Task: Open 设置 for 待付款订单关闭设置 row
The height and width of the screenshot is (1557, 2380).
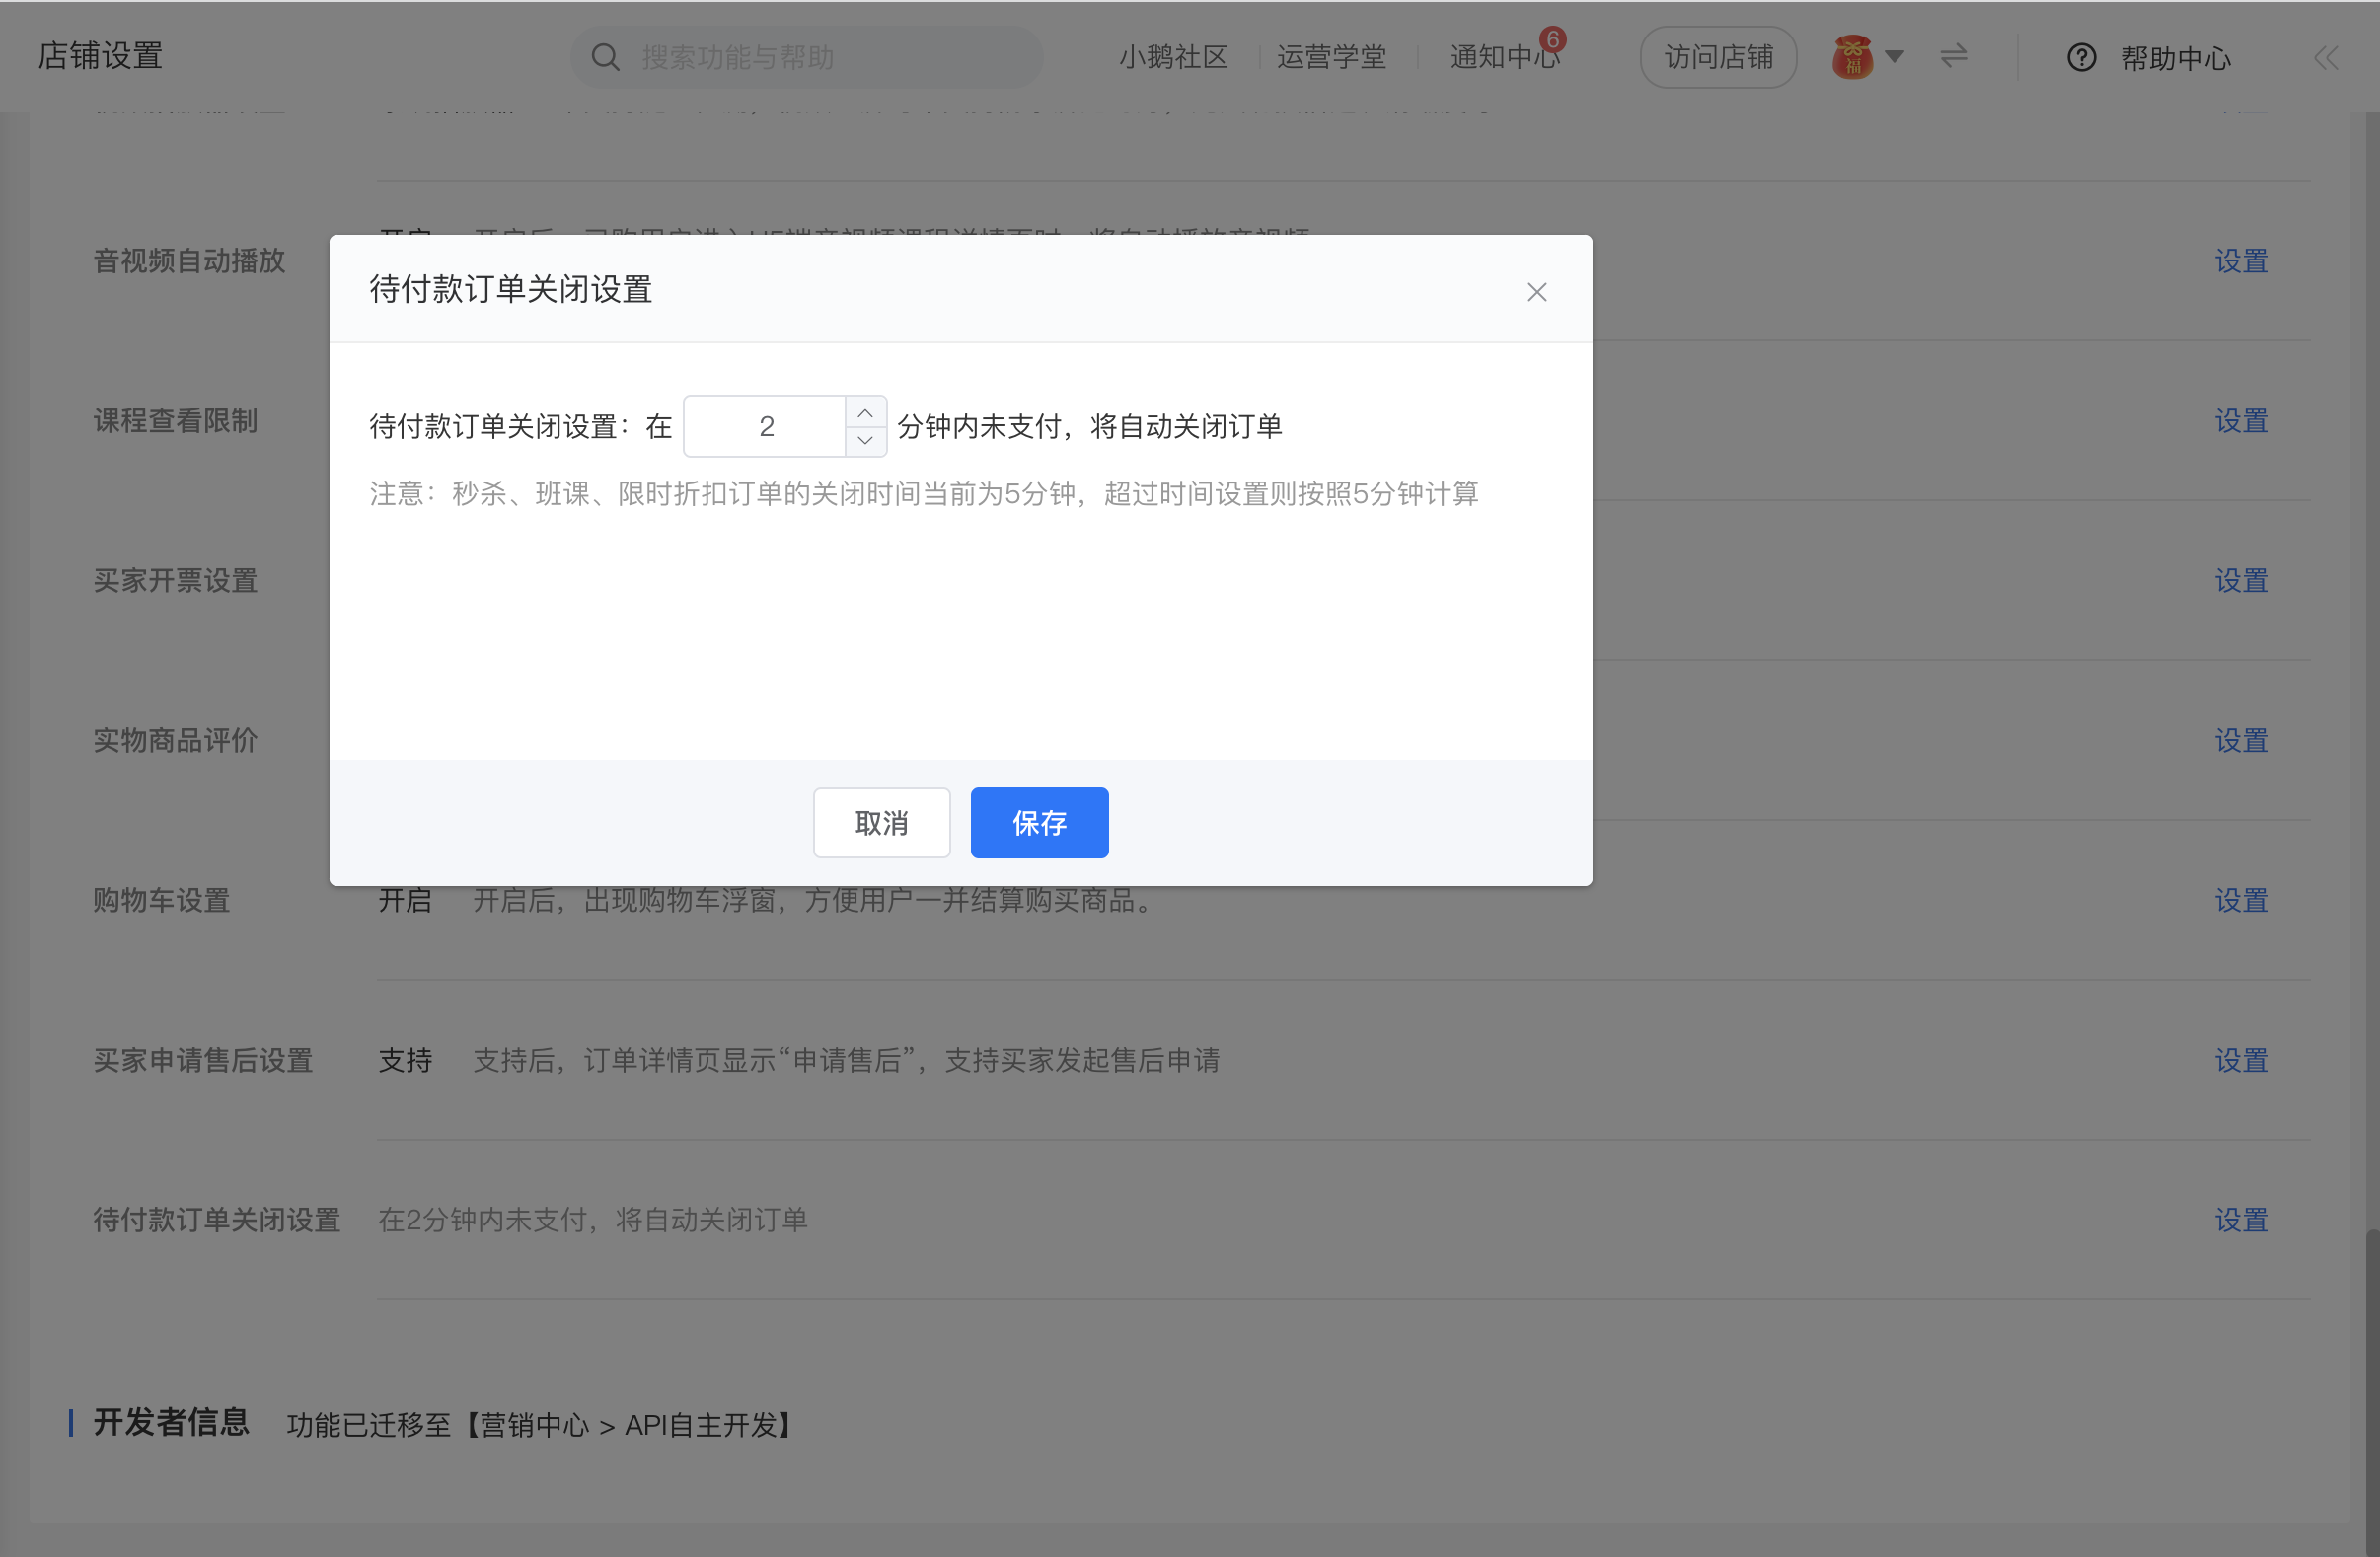Action: coord(2241,1221)
